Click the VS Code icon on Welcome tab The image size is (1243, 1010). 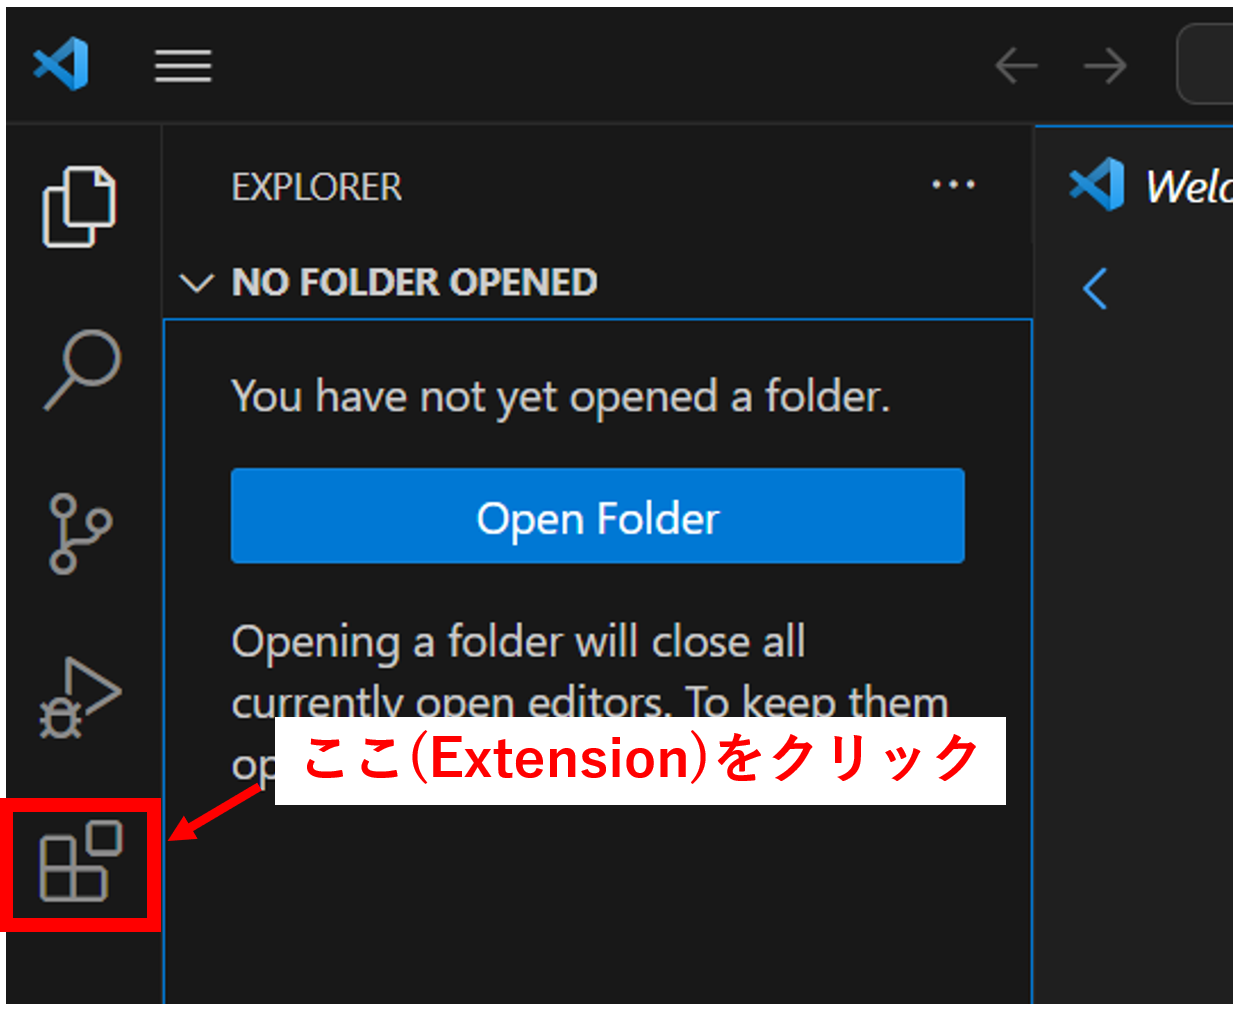[x=1097, y=184]
